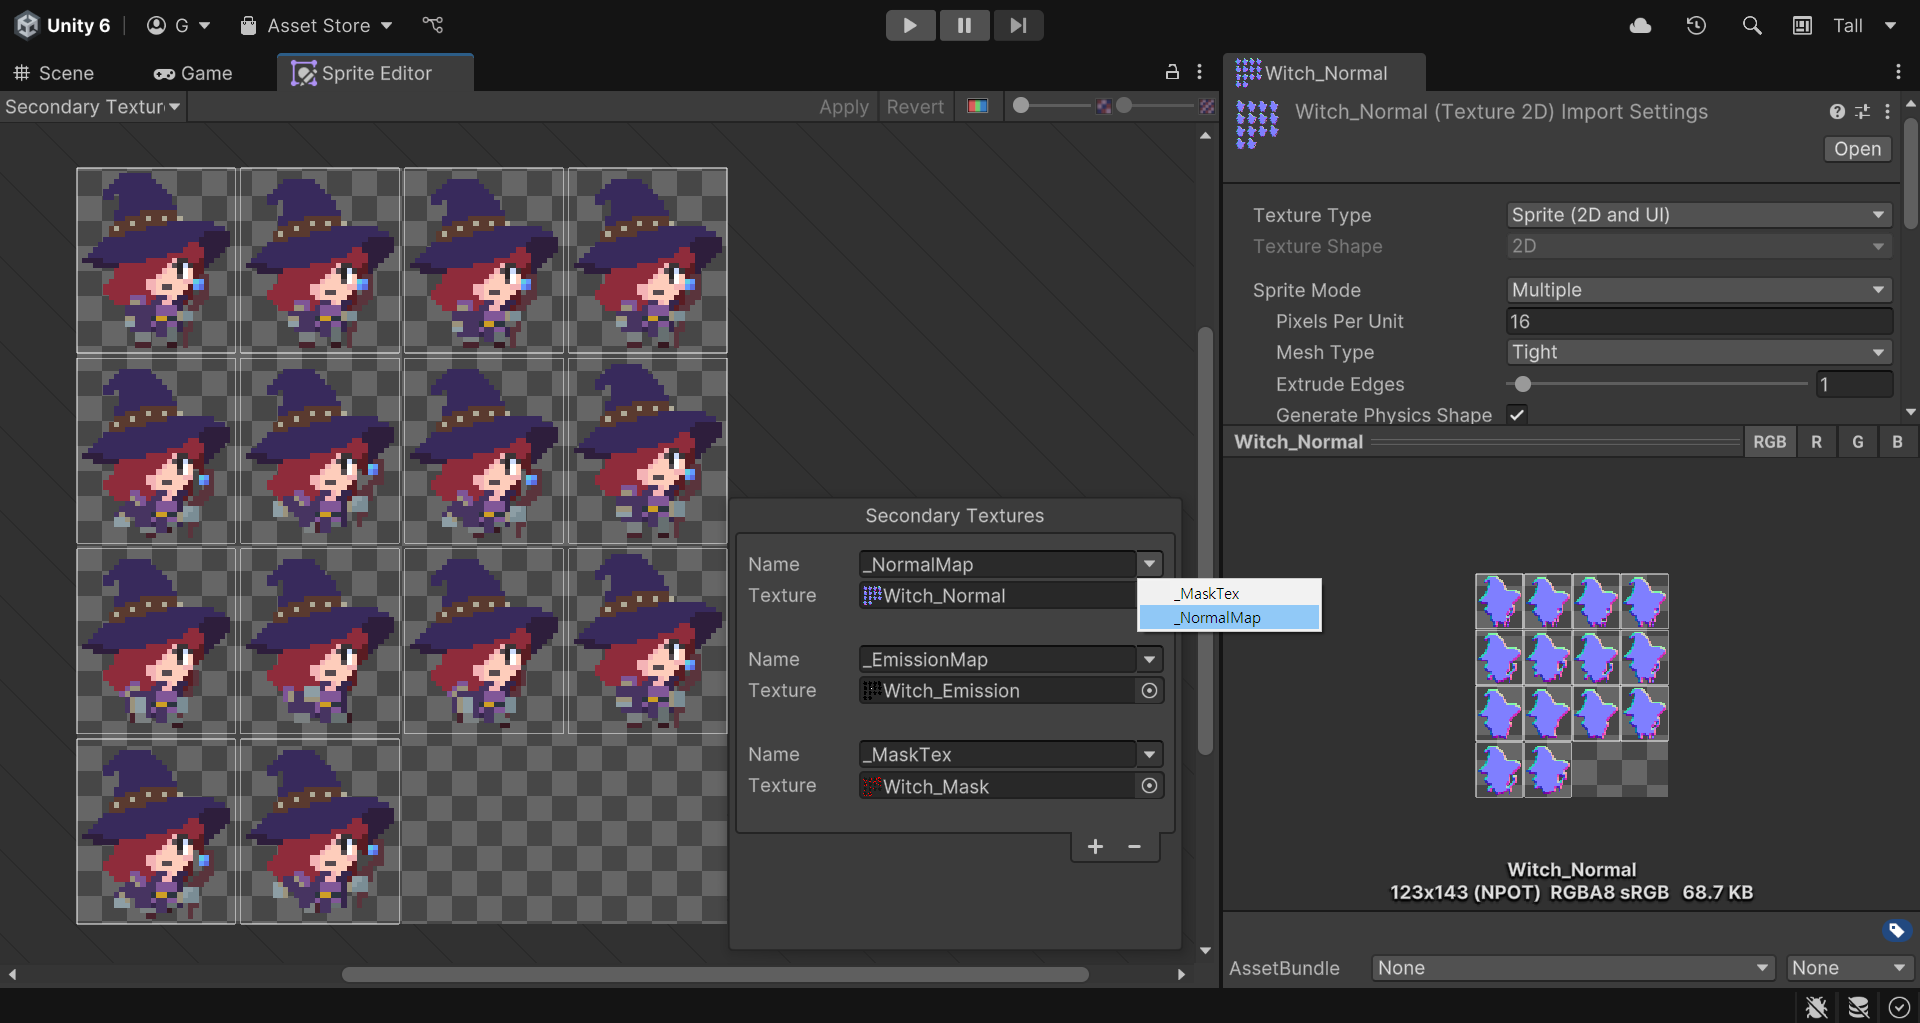
Task: Click the remove secondary texture minus button
Action: click(1134, 847)
